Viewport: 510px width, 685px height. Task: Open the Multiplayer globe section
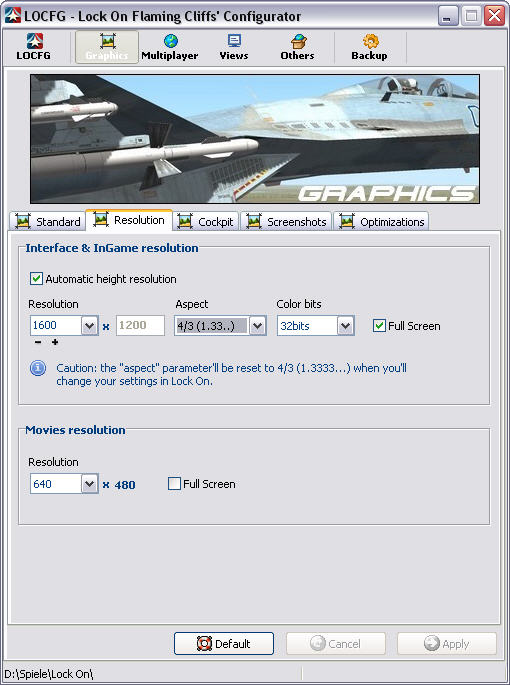[x=170, y=47]
